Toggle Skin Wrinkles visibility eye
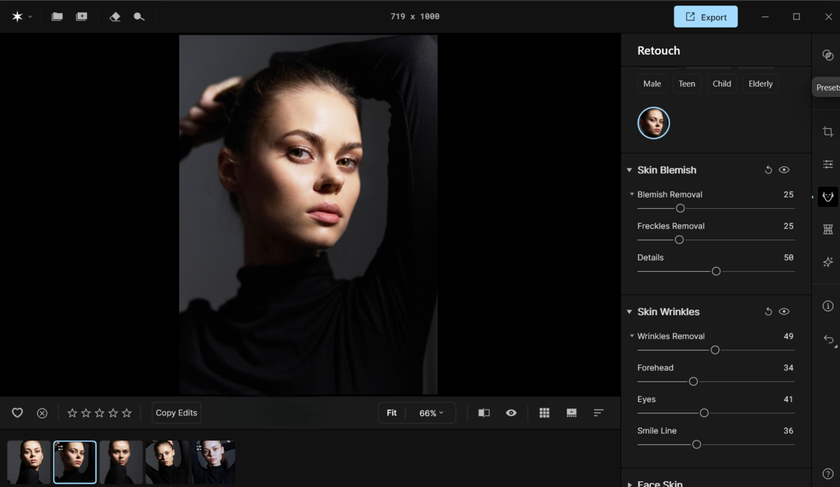This screenshot has height=487, width=840. (x=784, y=311)
